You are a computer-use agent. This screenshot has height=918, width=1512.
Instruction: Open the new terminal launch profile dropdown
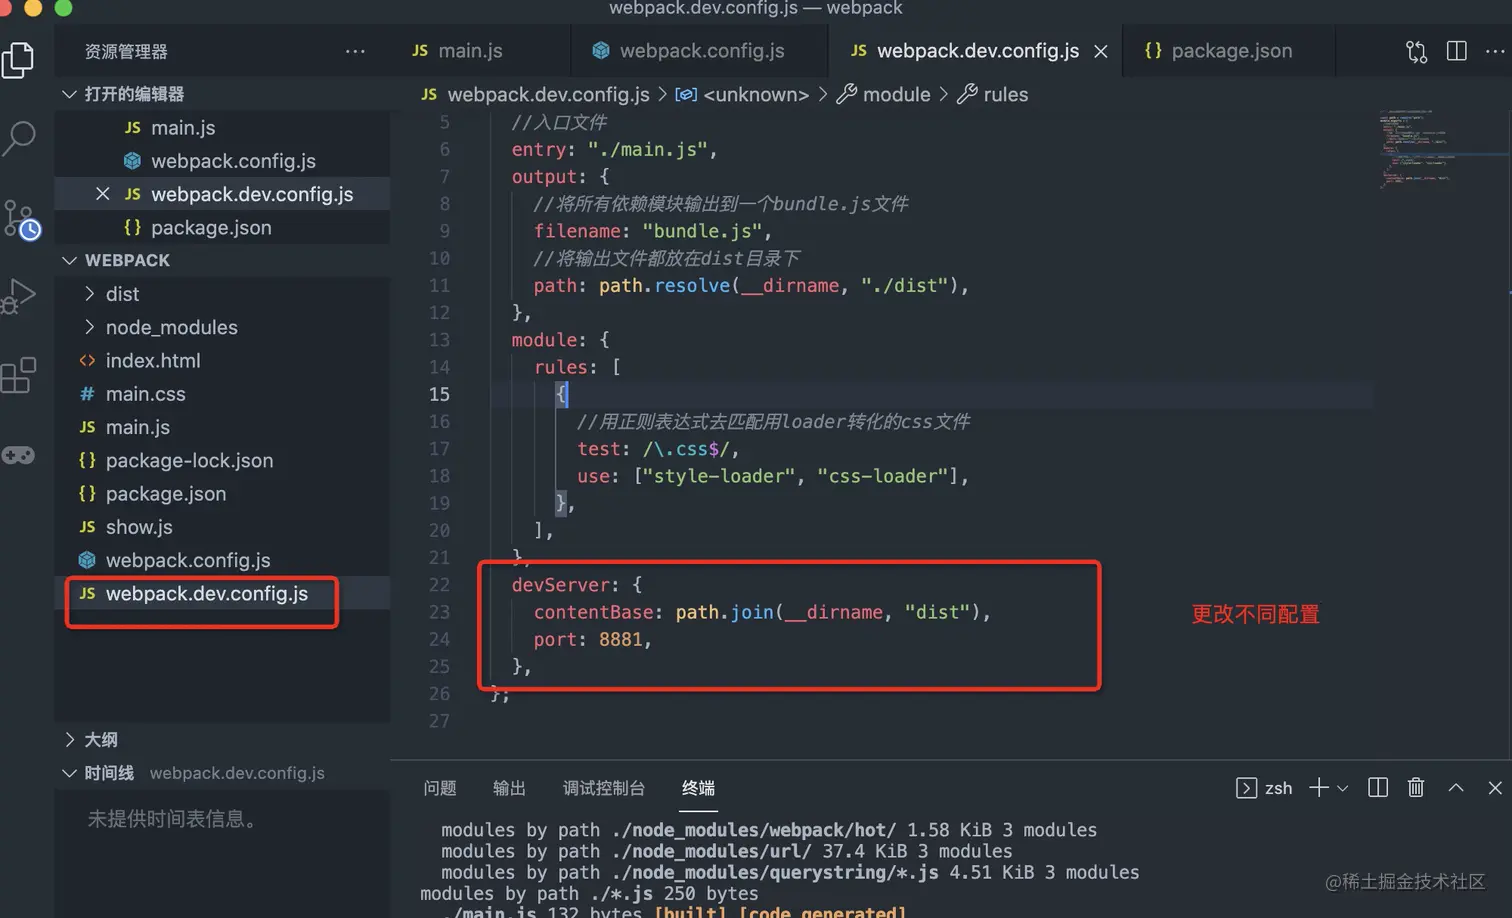tap(1343, 788)
